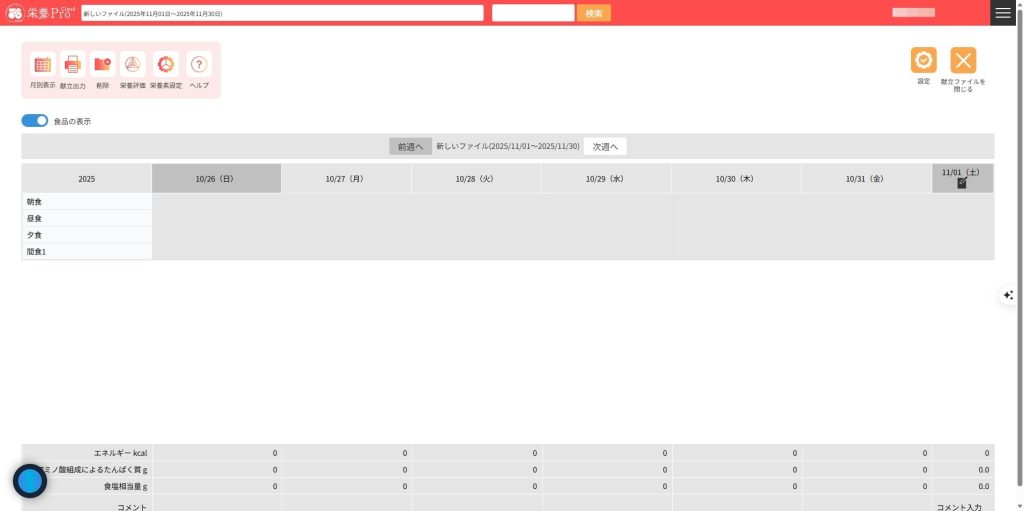Open the ヘルプ question mark icon

click(x=199, y=65)
